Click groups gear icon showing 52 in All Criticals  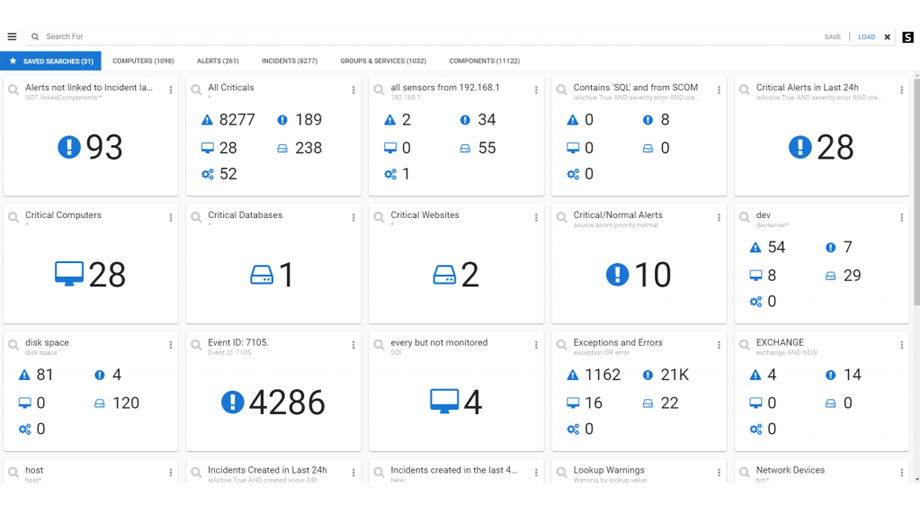point(208,174)
